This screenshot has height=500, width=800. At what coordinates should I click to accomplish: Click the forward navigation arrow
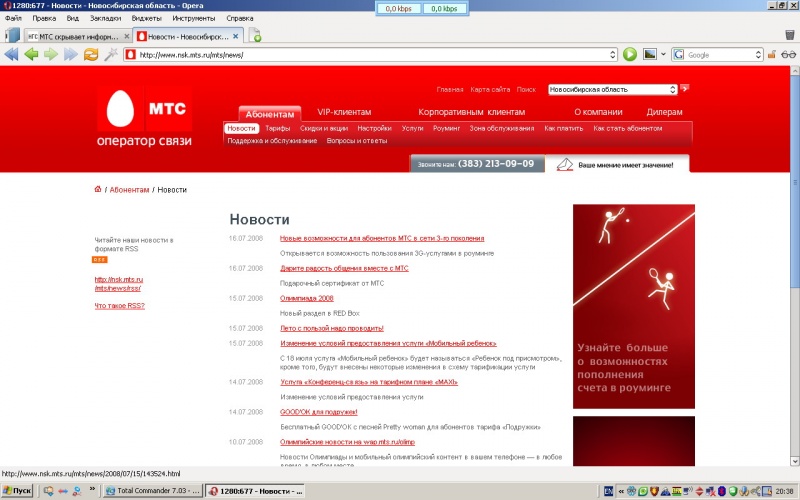pos(52,54)
